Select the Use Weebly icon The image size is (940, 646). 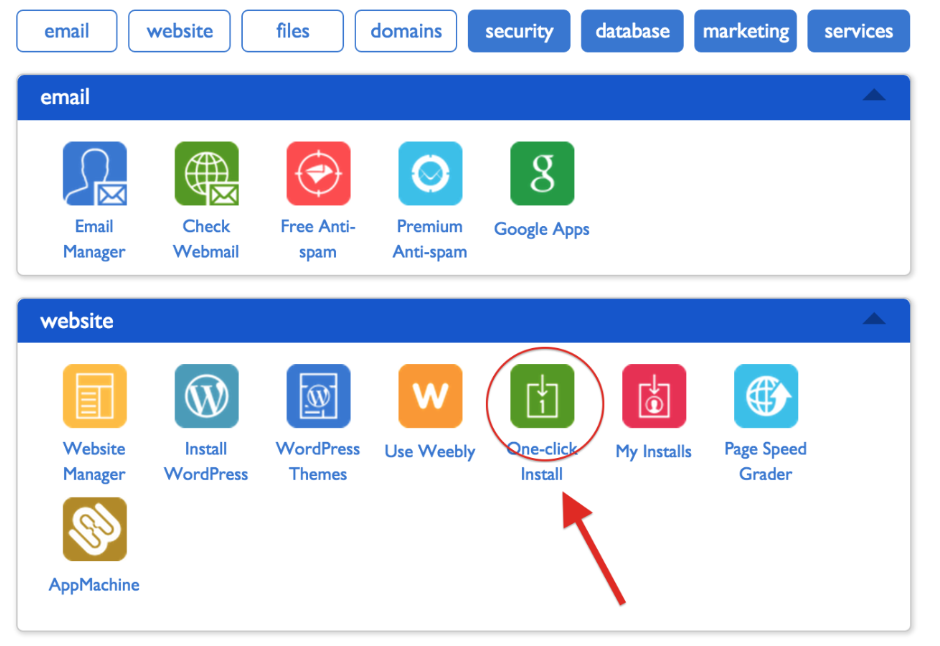click(430, 396)
